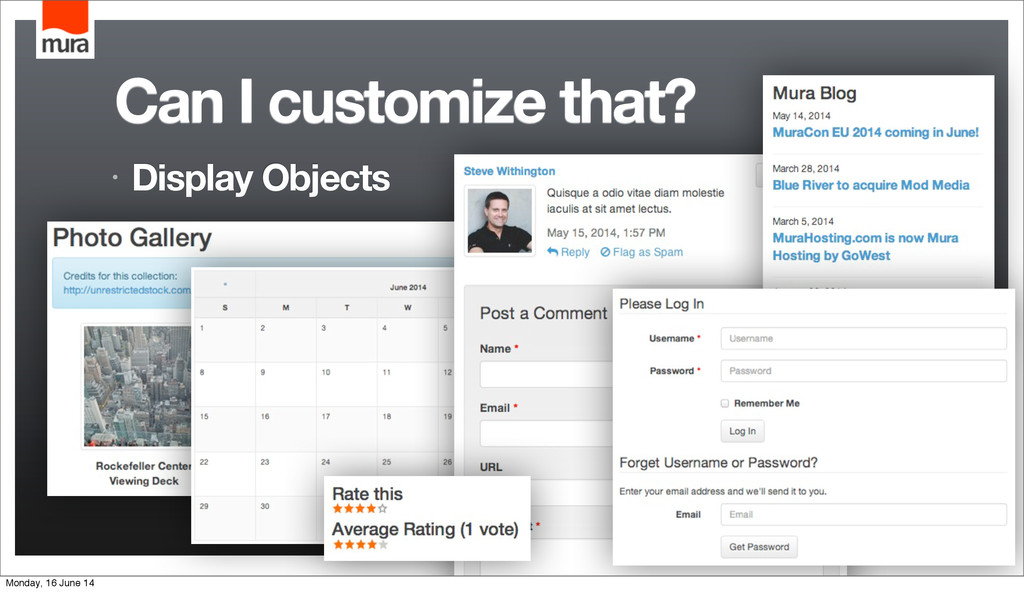Click the Name field in Post a Comment
This screenshot has width=1024, height=592.
[x=546, y=374]
